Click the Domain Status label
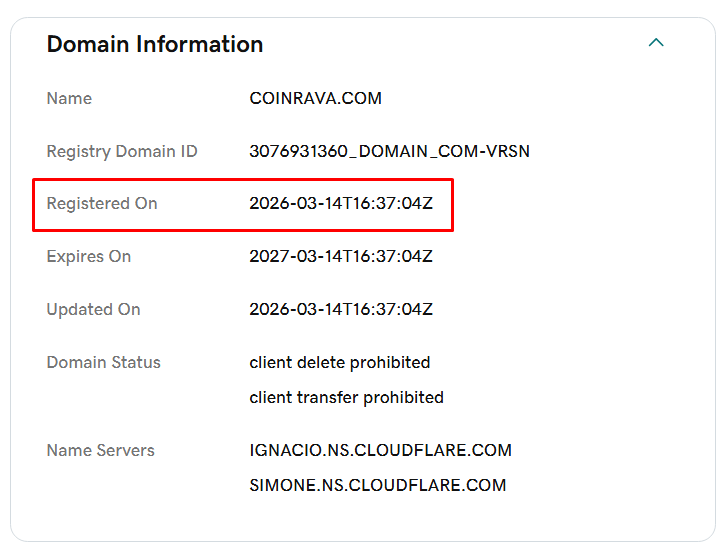Viewport: 726px width, 558px height. [x=103, y=362]
